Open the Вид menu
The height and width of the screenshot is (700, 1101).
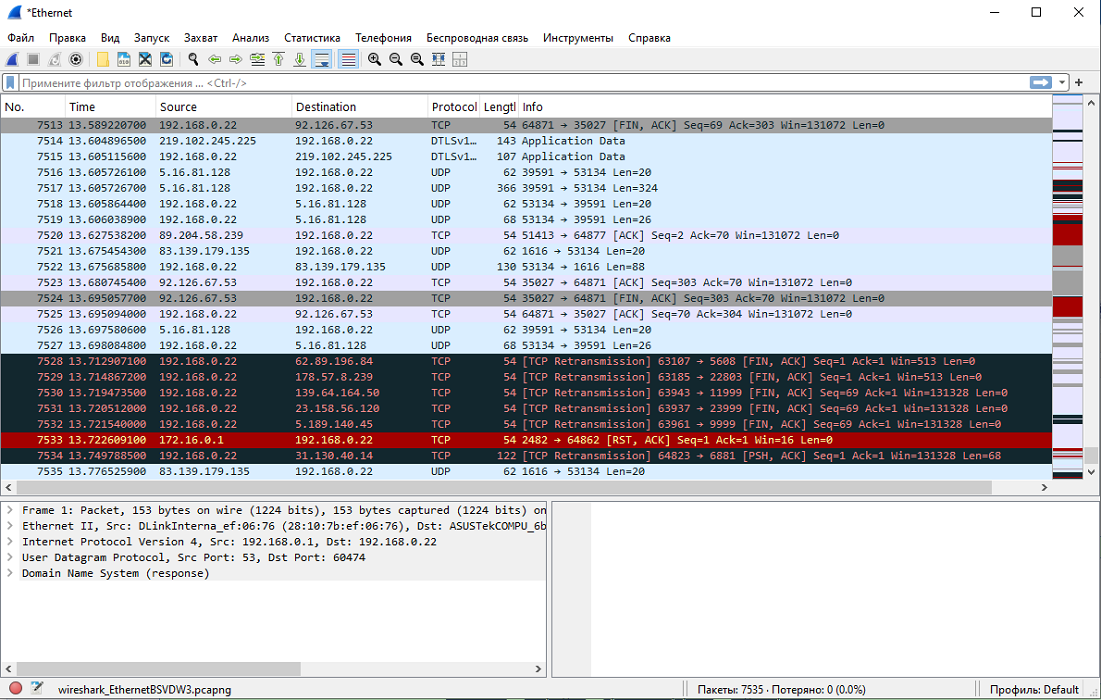point(110,38)
